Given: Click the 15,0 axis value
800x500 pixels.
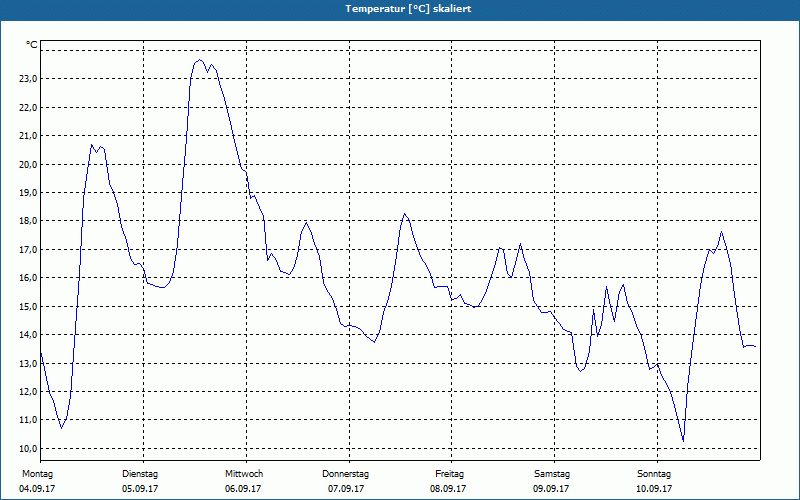Looking at the screenshot, I should click(x=29, y=306).
